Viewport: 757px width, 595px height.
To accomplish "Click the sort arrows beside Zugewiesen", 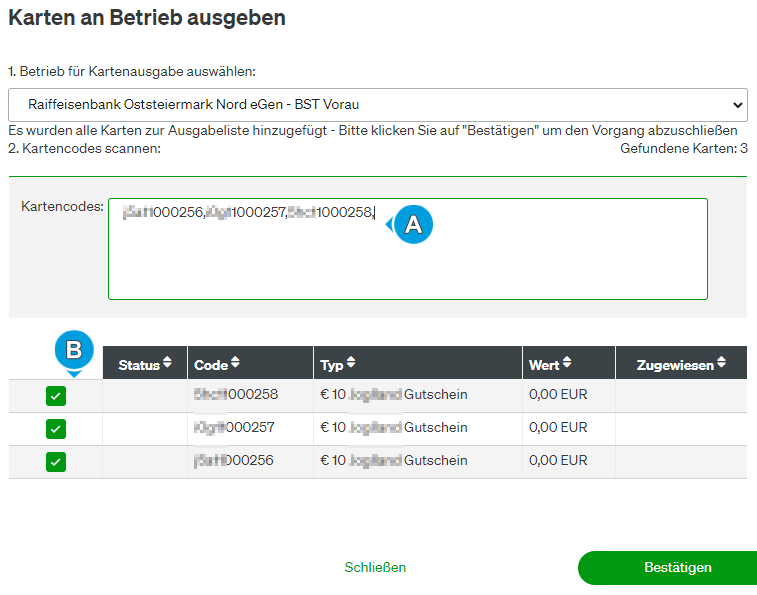I will point(721,362).
